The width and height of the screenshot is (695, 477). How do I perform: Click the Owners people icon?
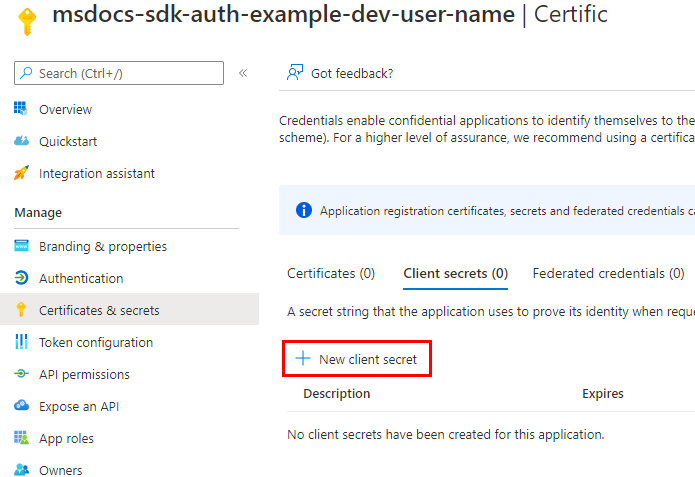[21, 470]
